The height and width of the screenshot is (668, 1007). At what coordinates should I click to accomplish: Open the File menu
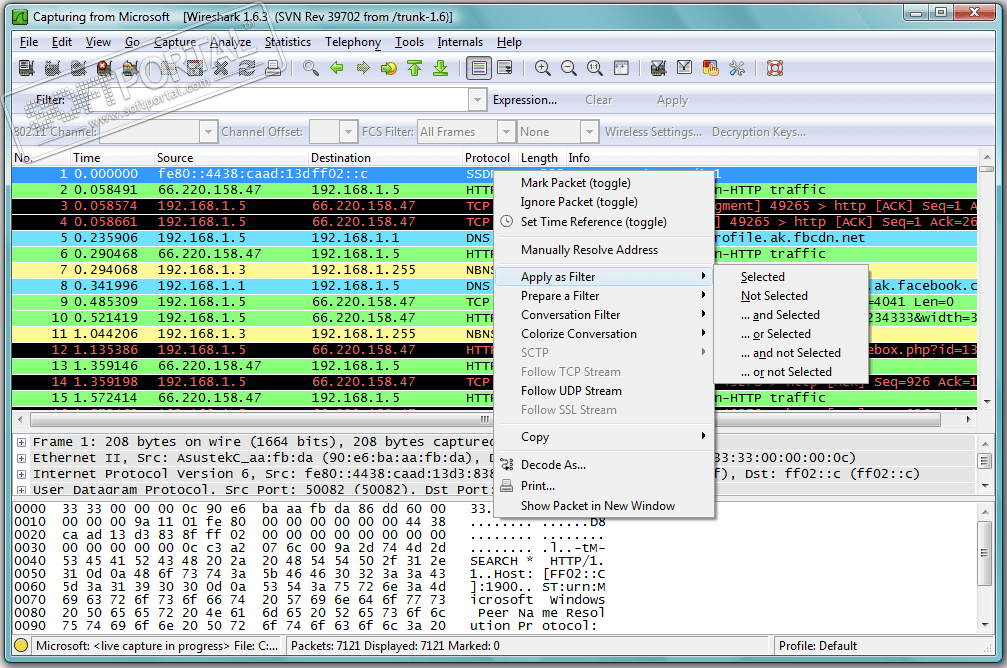click(29, 42)
